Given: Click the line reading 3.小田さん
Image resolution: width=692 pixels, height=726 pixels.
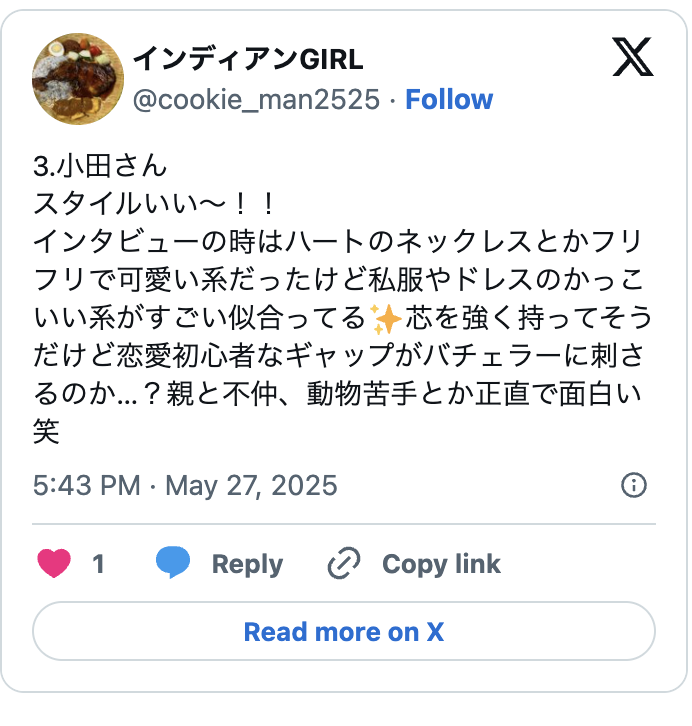Looking at the screenshot, I should tap(100, 165).
